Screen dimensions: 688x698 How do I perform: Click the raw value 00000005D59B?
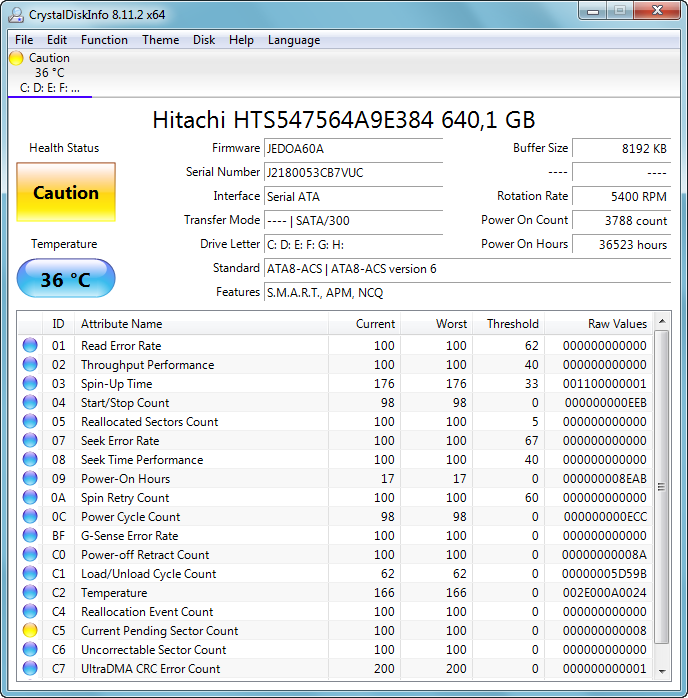point(604,573)
